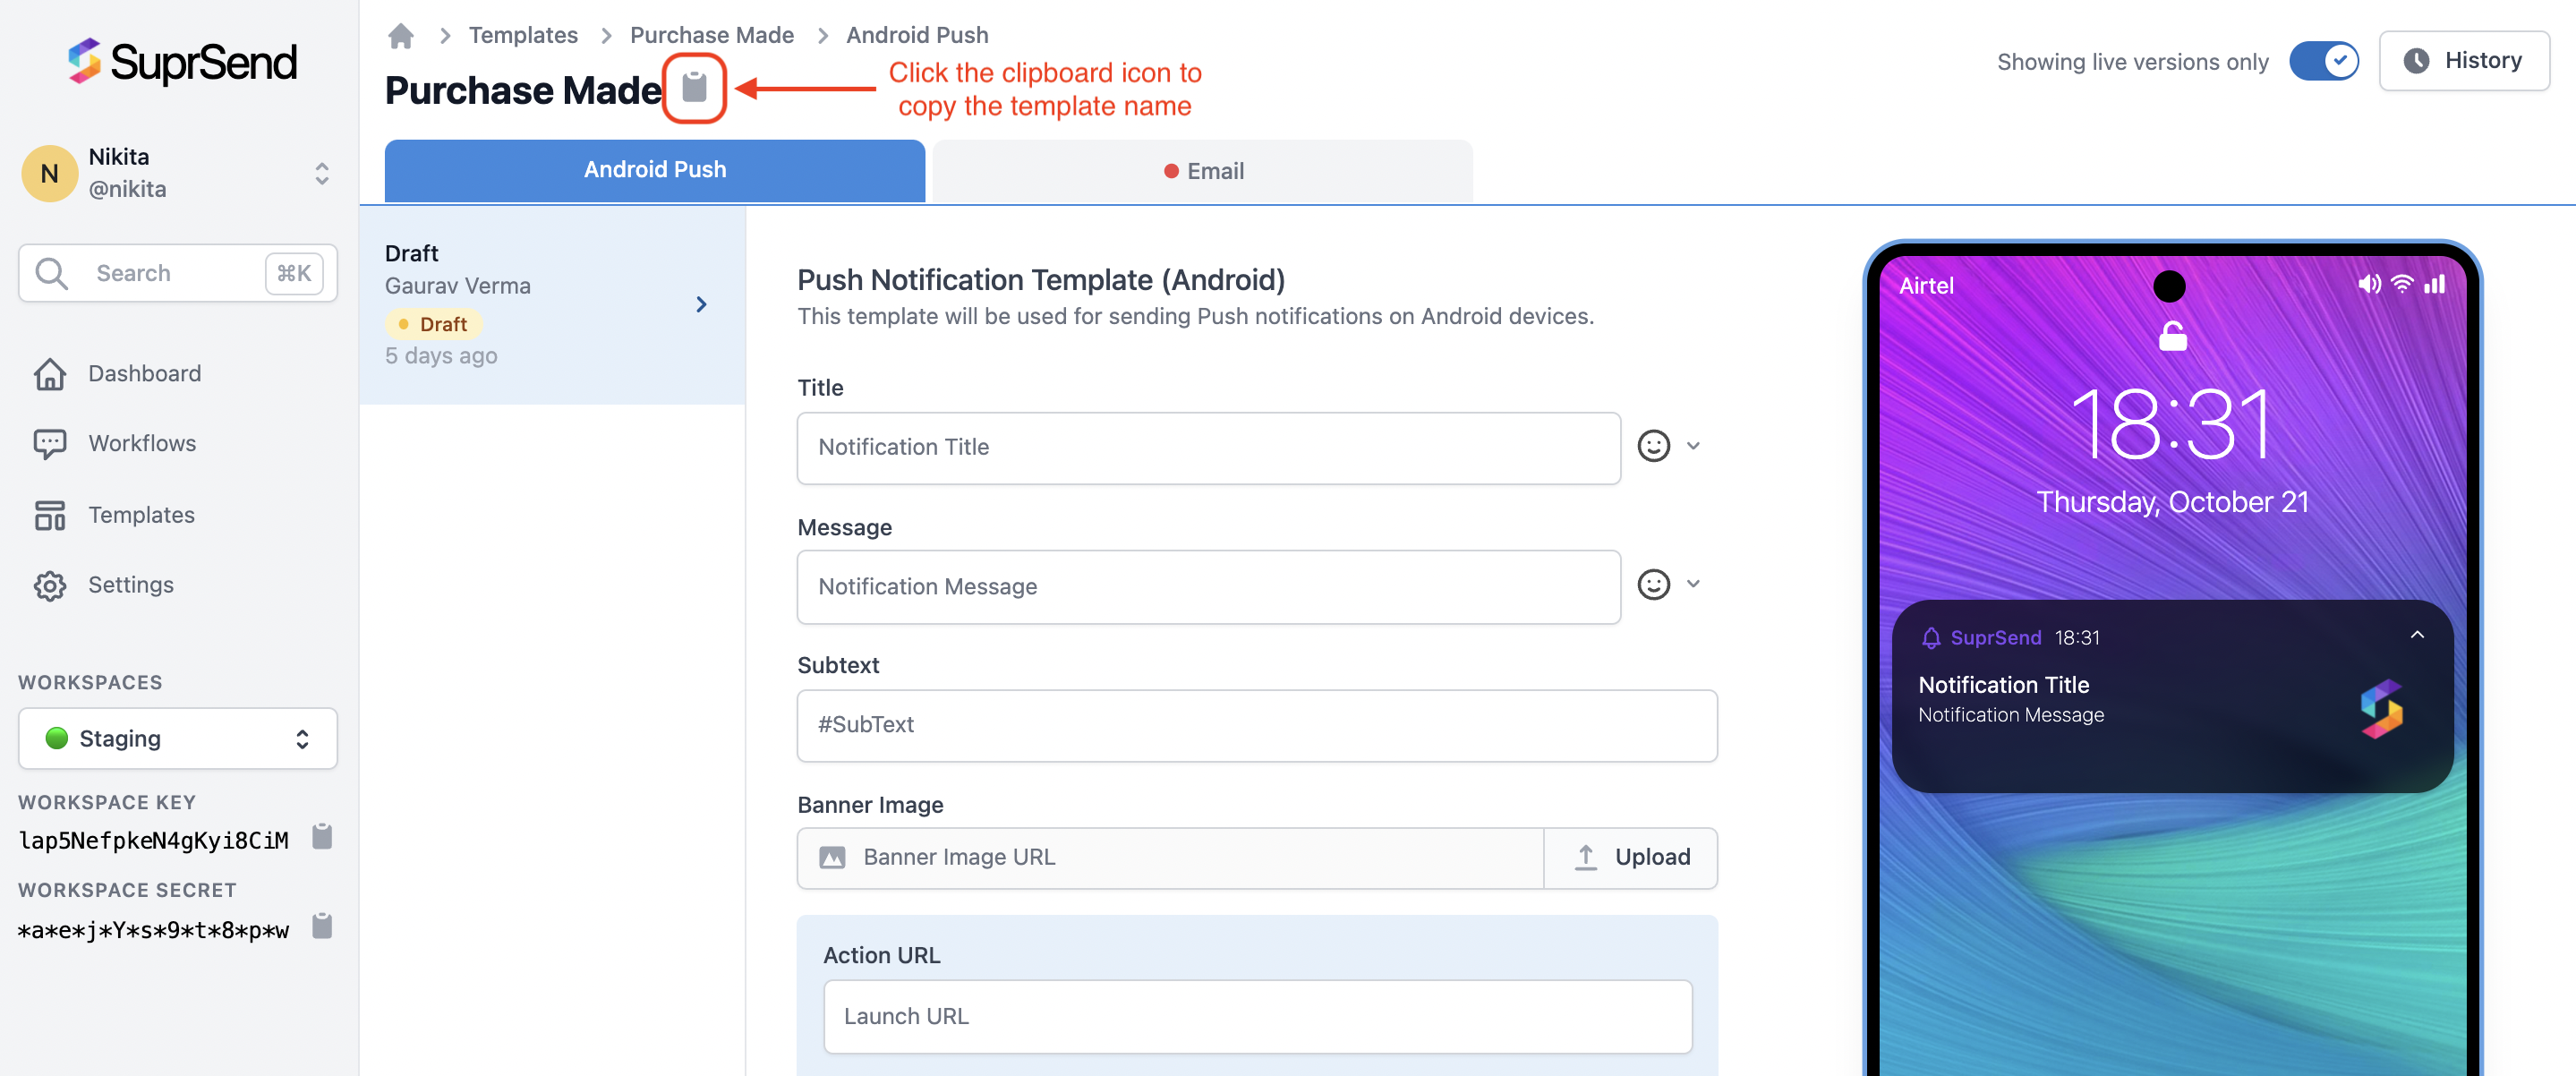Click the home breadcrumb icon

(401, 36)
